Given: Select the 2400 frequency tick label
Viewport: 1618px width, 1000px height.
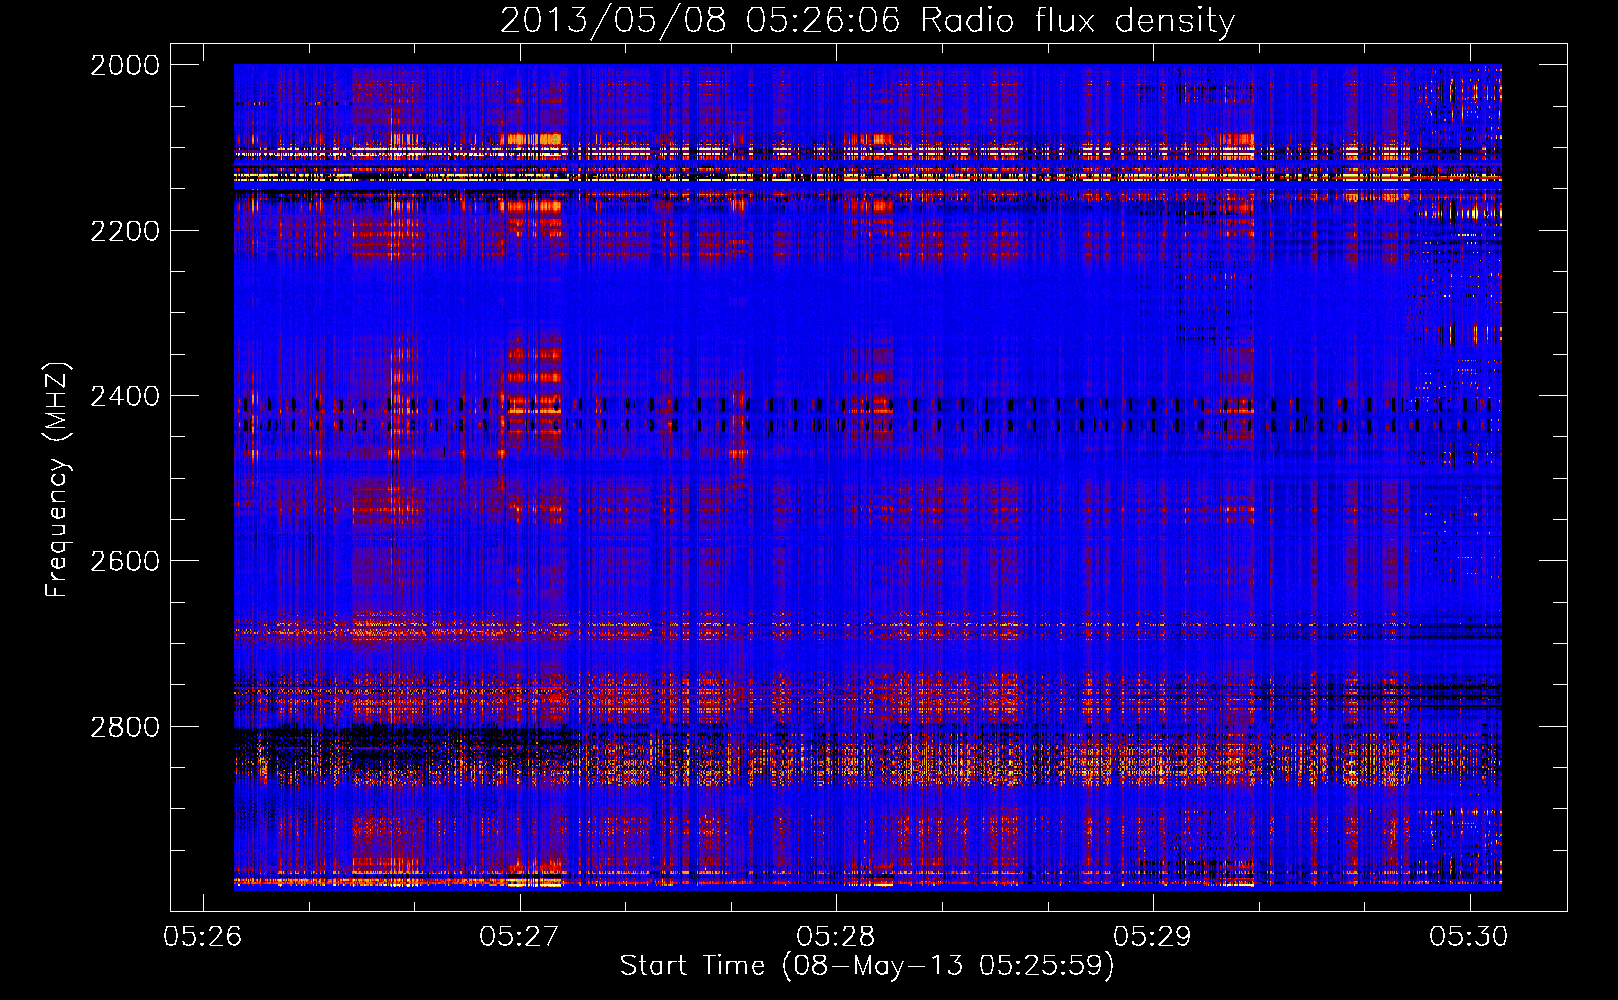Looking at the screenshot, I should click(125, 396).
